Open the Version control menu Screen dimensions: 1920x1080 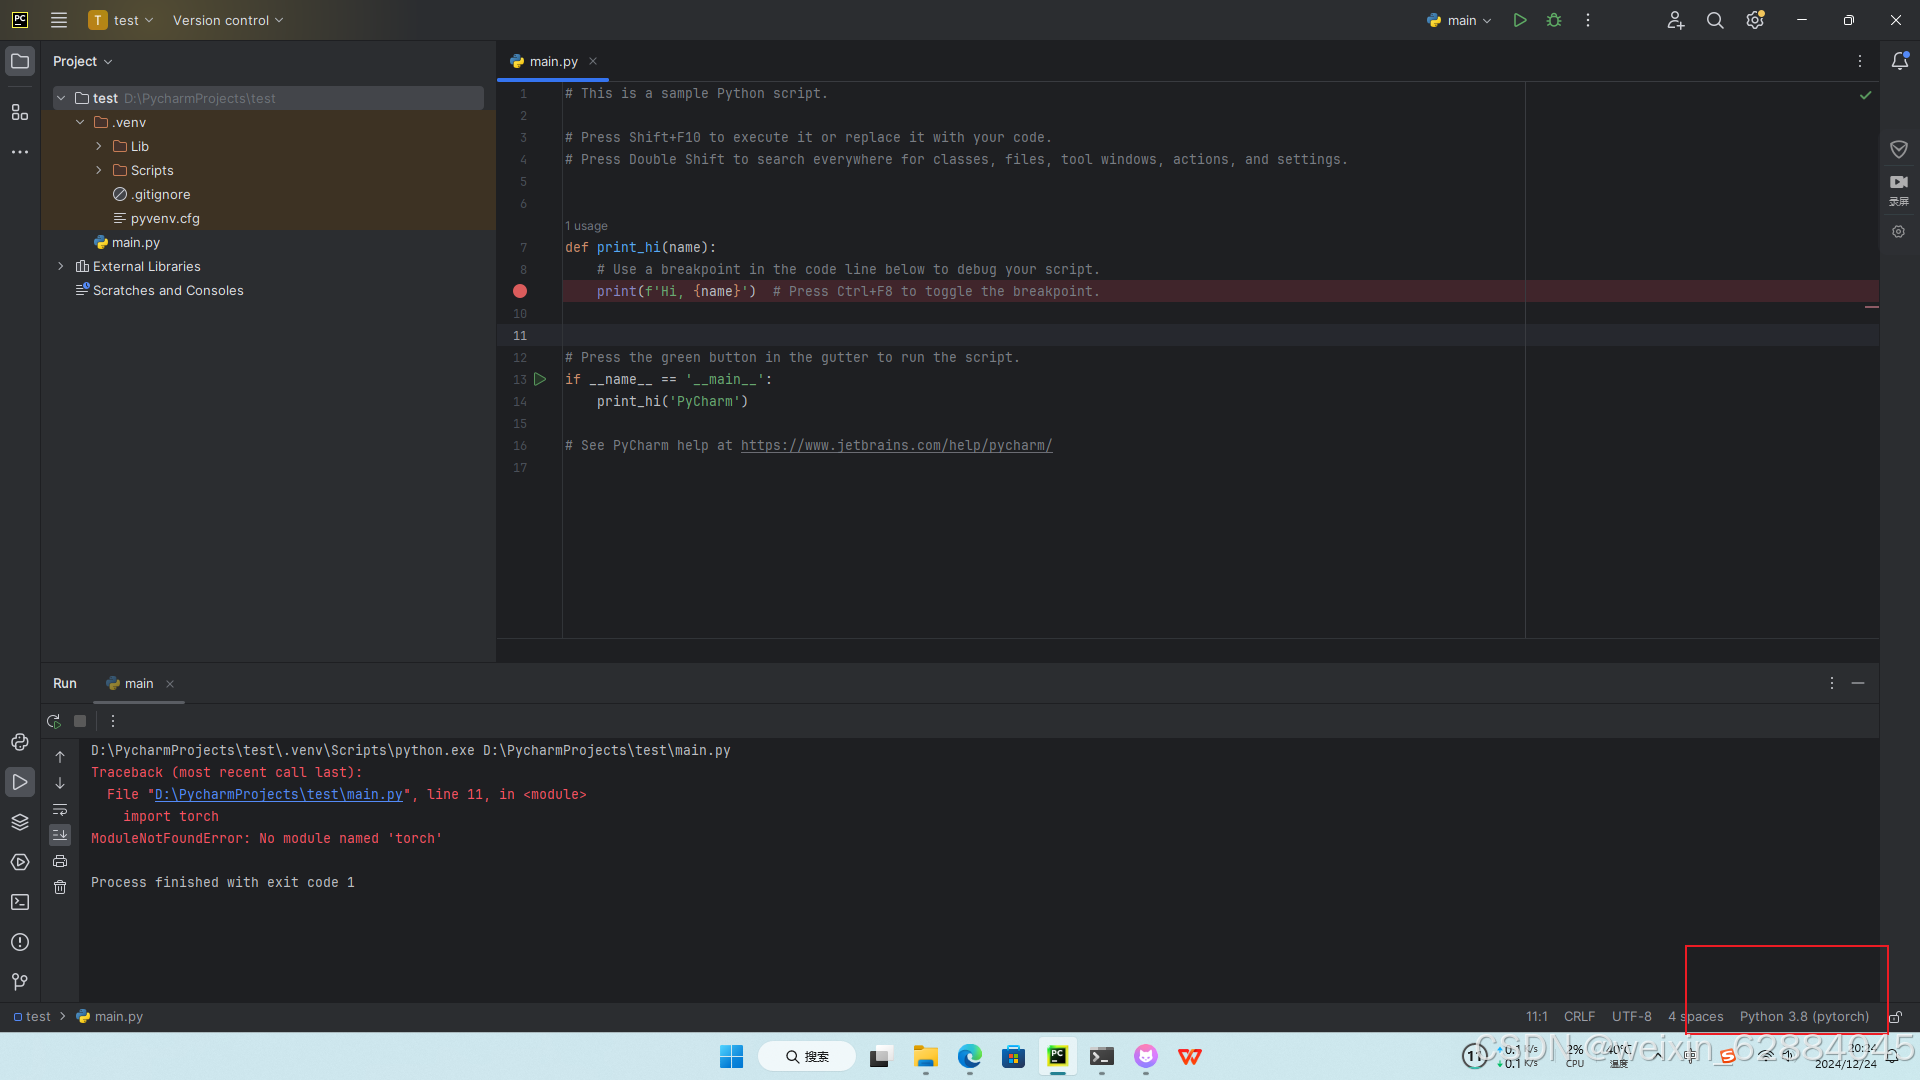[227, 20]
